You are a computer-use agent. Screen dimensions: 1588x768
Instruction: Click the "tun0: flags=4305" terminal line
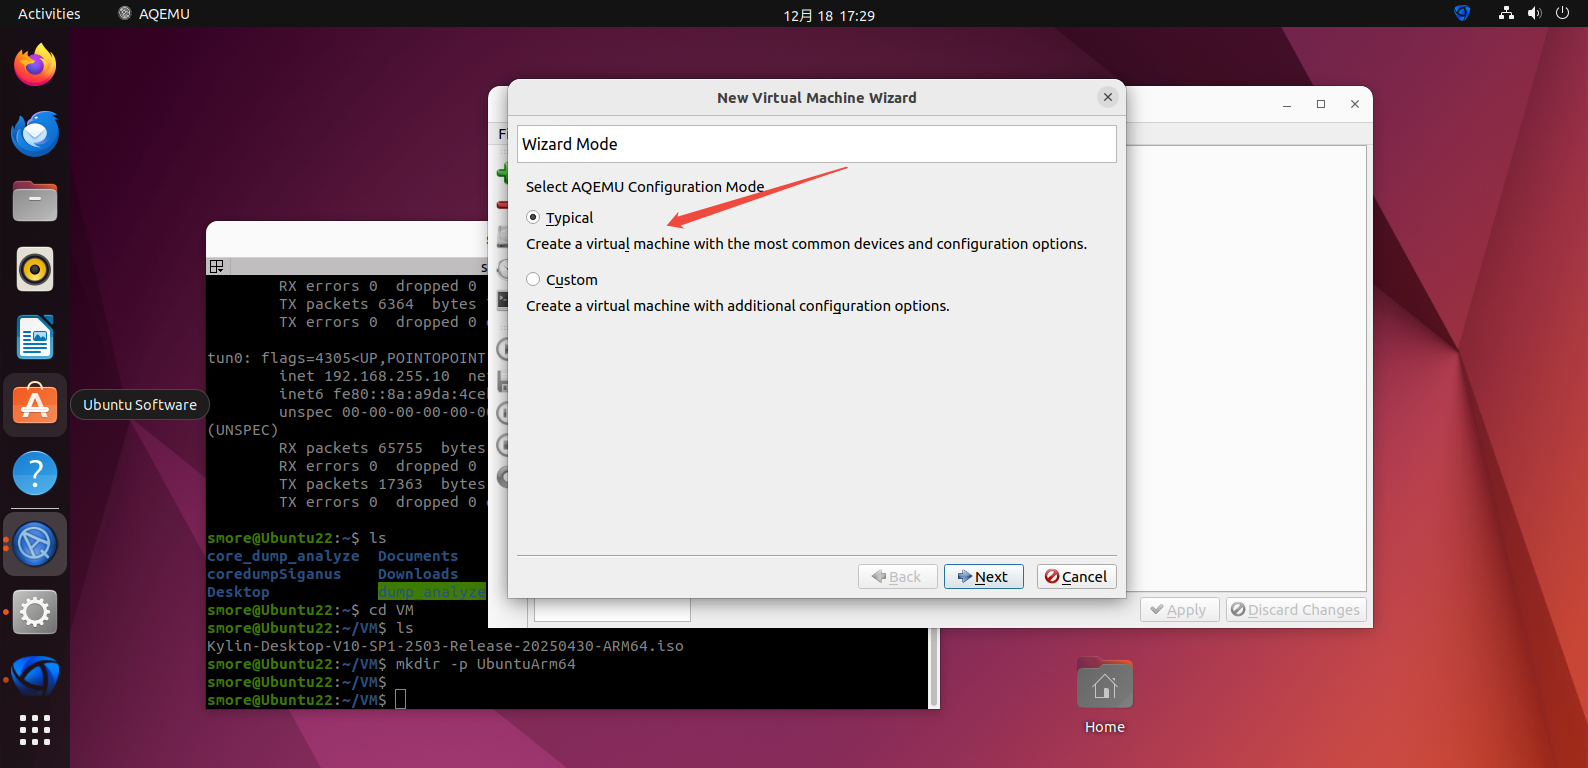(346, 358)
